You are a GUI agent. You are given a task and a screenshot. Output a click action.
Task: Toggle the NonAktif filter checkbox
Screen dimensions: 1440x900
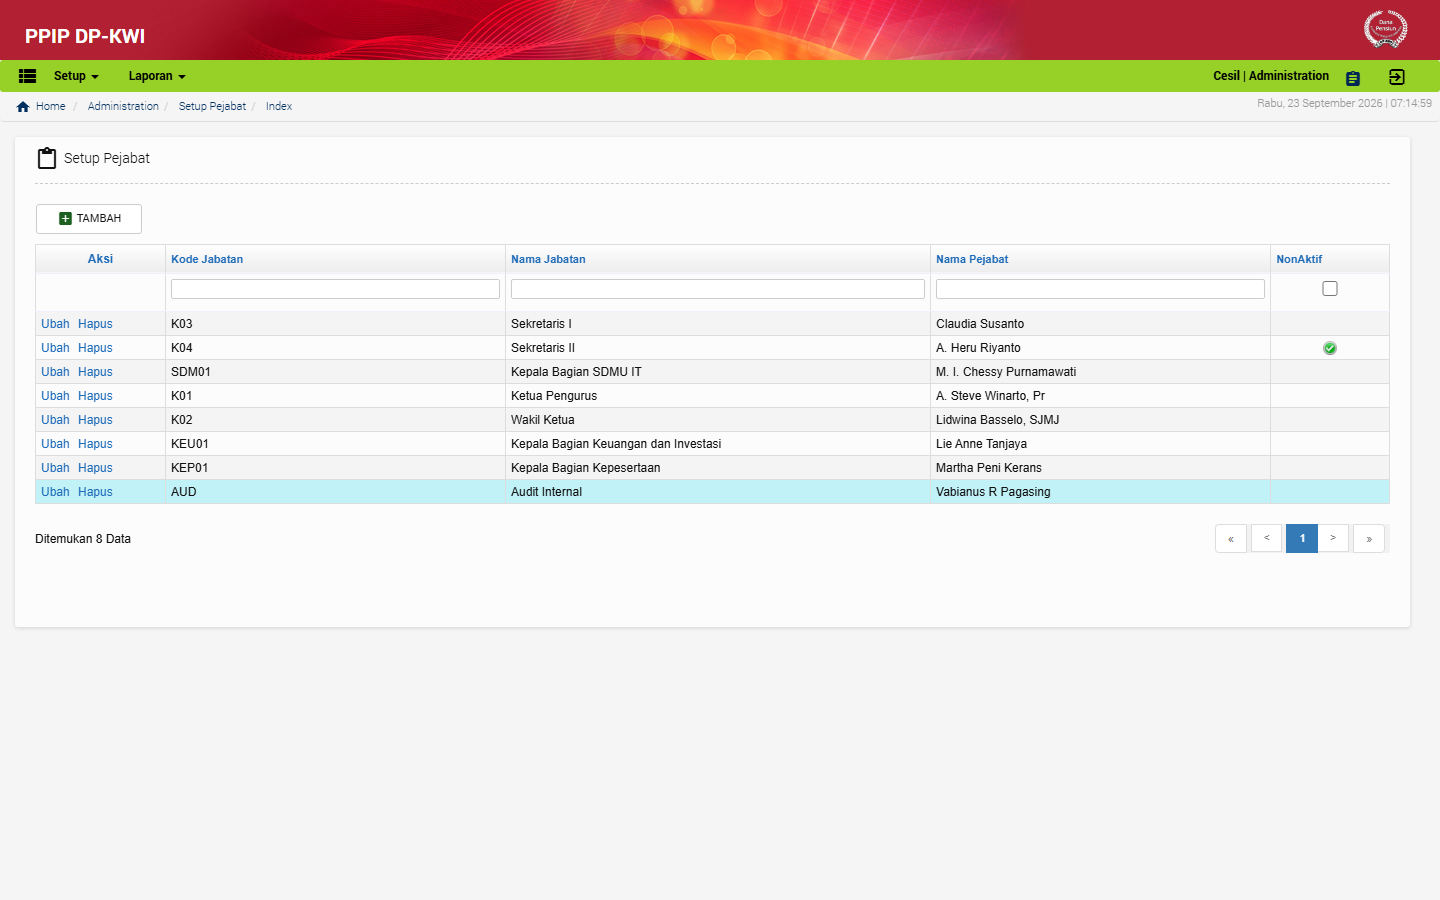(x=1330, y=288)
